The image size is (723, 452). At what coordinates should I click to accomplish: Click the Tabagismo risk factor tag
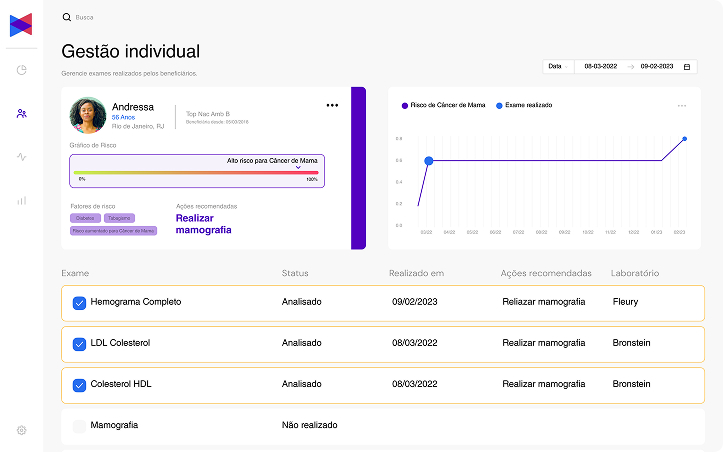point(118,217)
